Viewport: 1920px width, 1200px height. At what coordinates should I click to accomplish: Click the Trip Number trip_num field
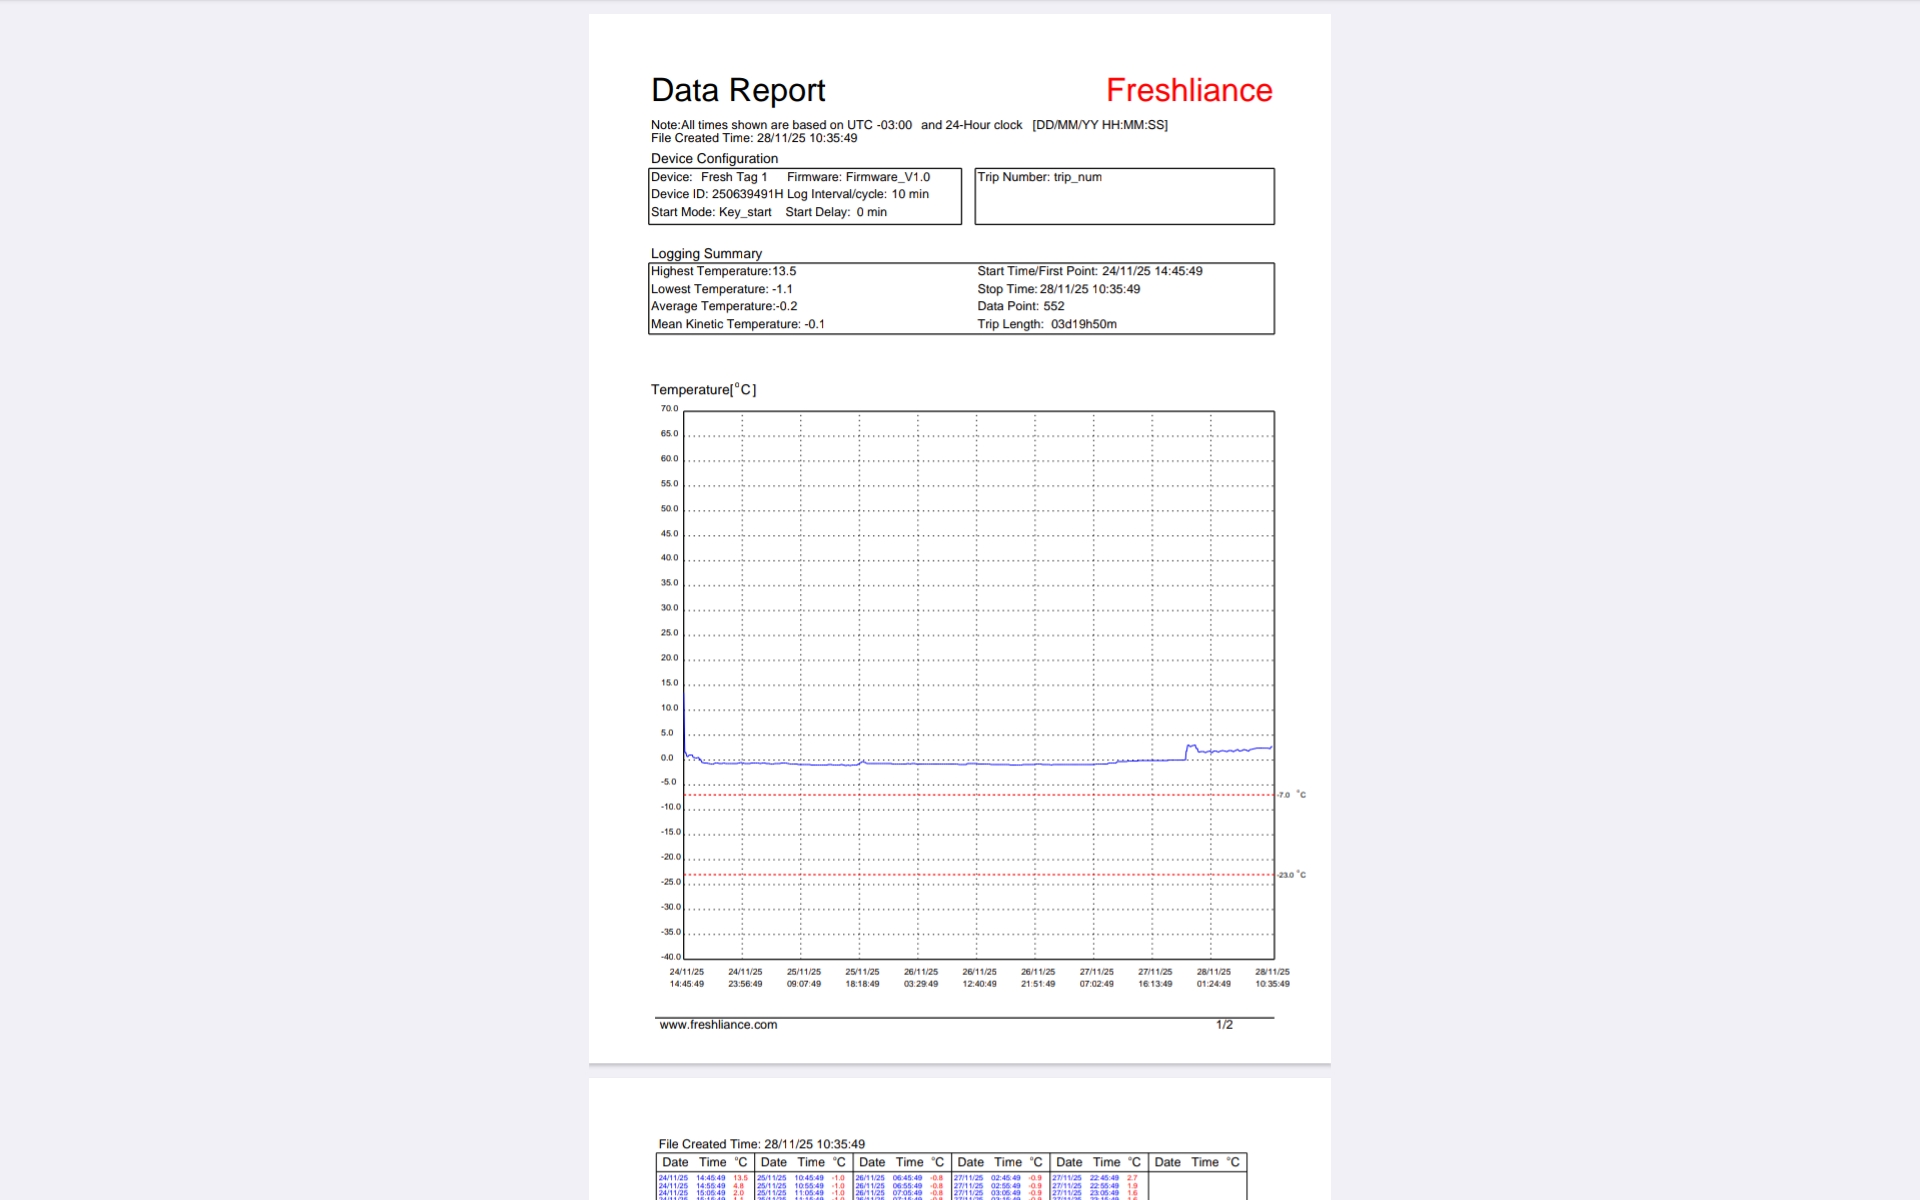[1040, 177]
